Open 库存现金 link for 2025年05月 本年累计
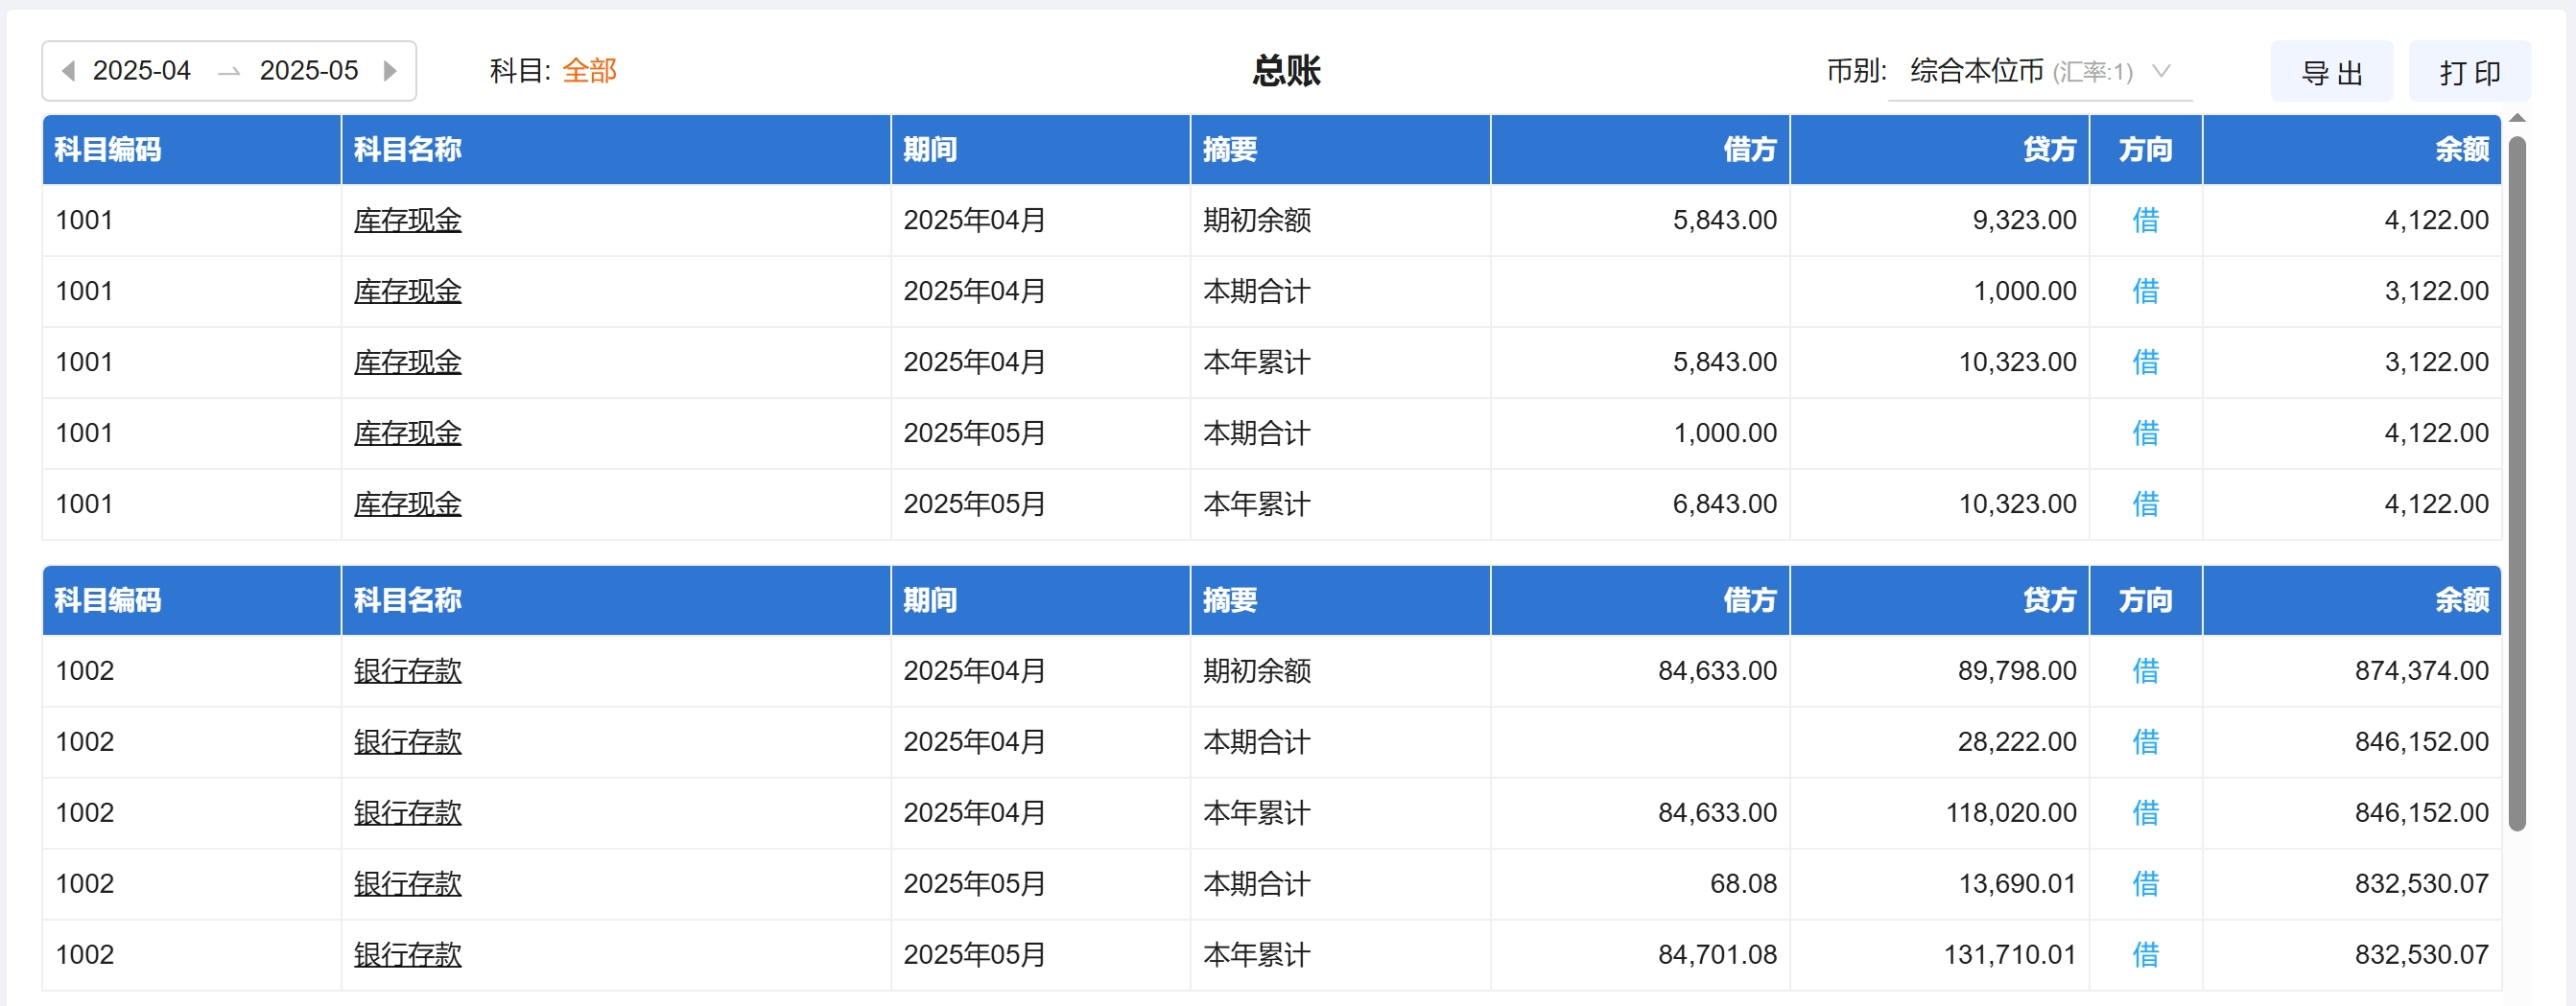Screen dimensions: 2576x1006 point(407,504)
